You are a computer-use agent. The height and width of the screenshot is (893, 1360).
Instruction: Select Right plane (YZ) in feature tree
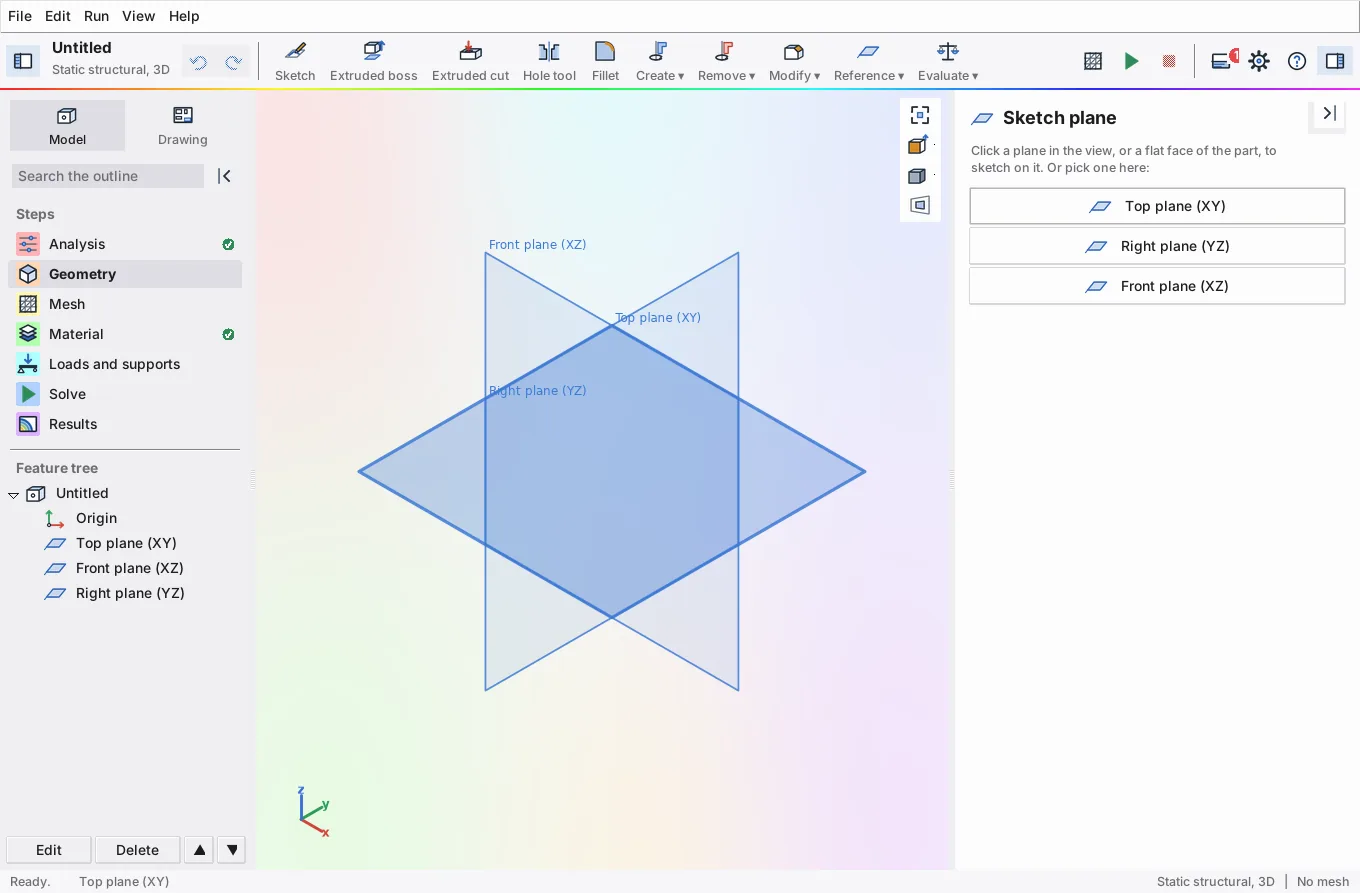[130, 593]
